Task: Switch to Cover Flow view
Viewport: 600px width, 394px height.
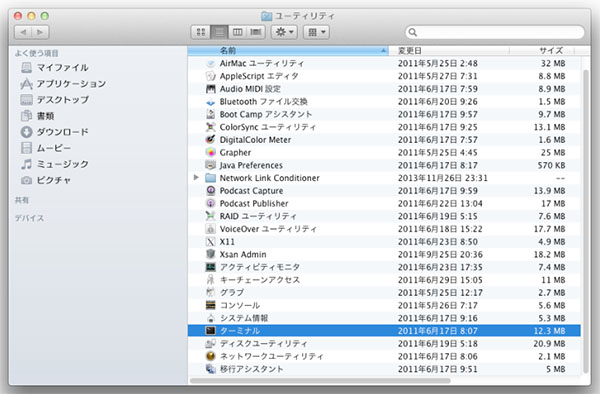Action: point(256,32)
